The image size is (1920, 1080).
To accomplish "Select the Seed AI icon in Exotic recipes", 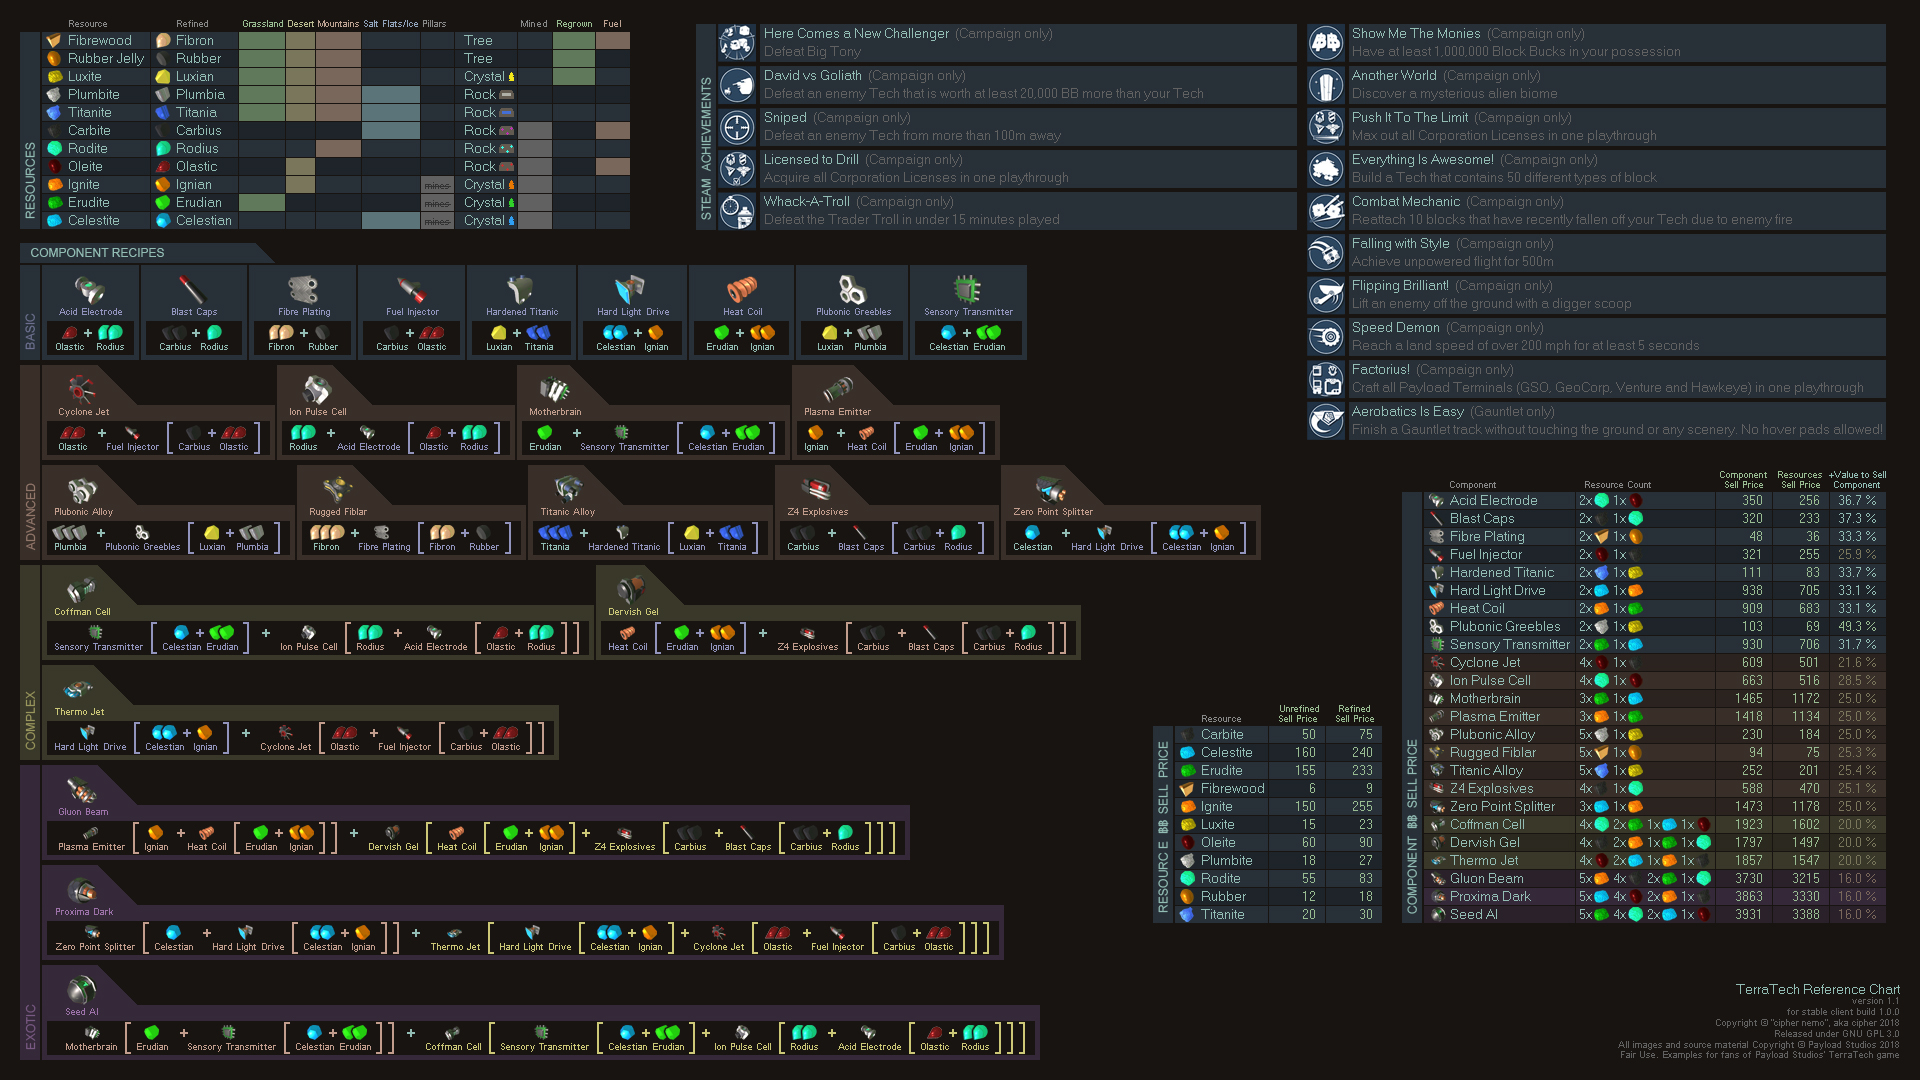I will (81, 990).
